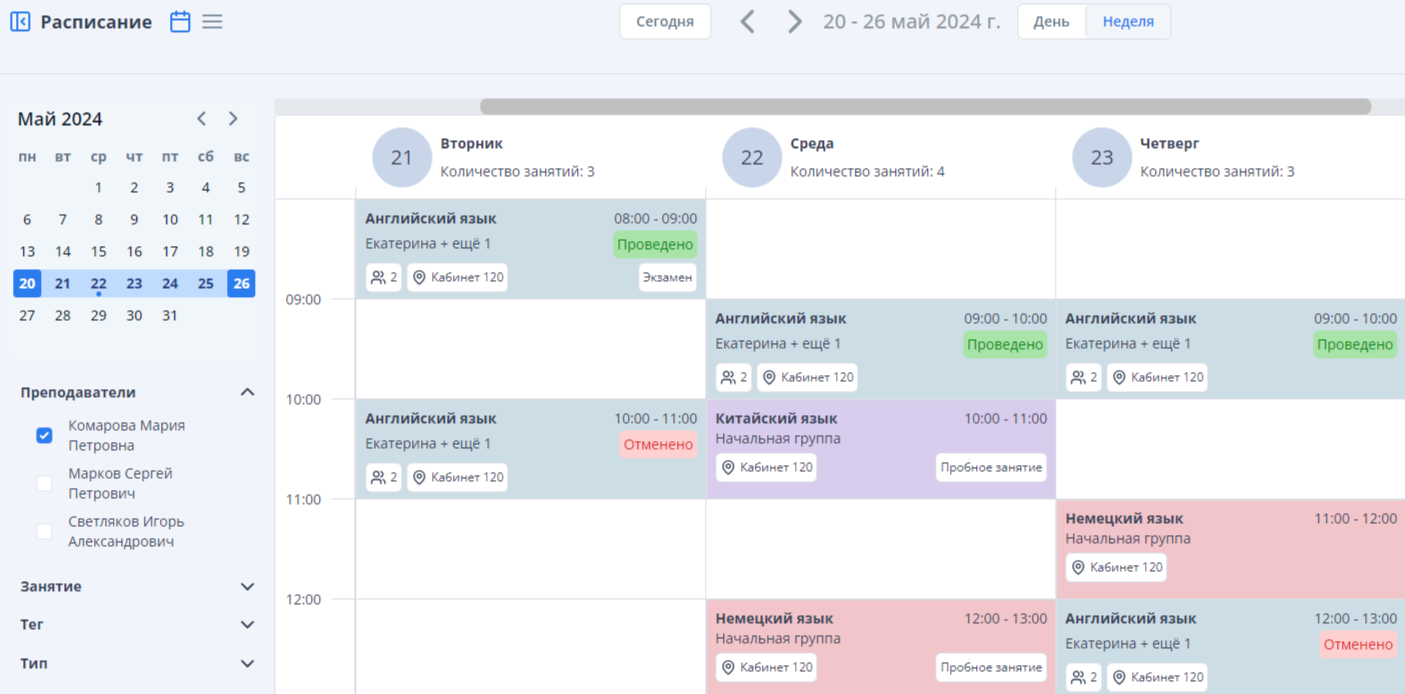Click the location pin on the Chinese lesson card
Screen dimensions: 1405x694
[727, 467]
